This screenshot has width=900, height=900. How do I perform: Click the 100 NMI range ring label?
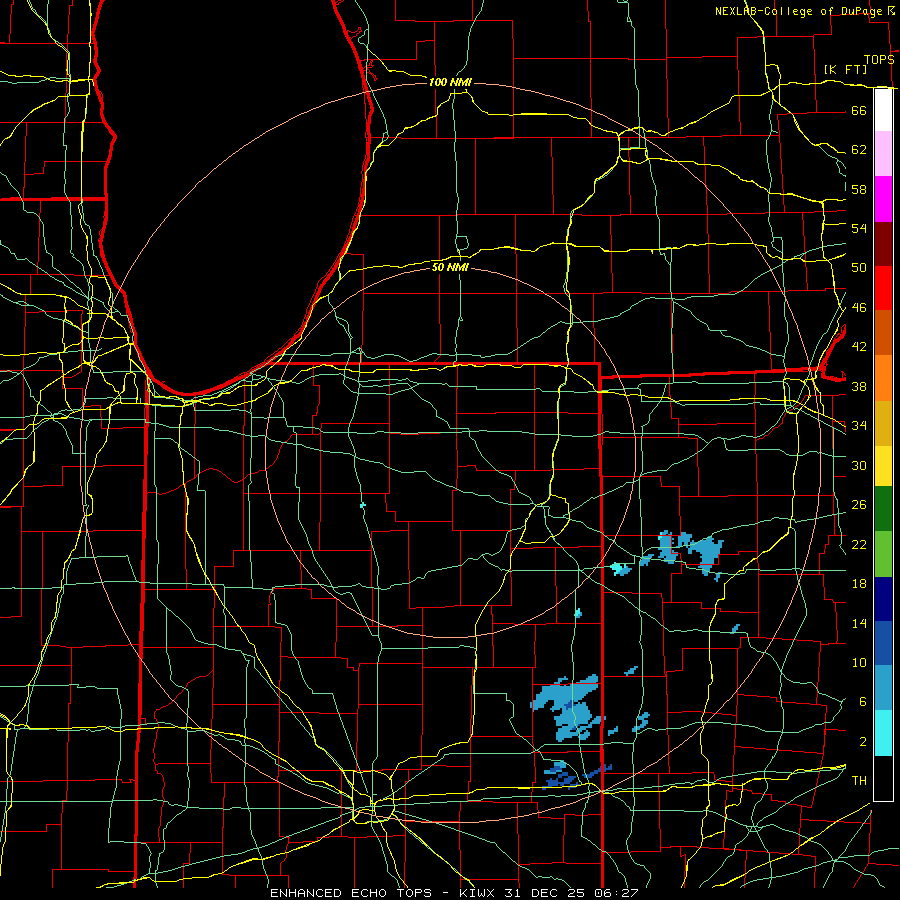pos(450,82)
